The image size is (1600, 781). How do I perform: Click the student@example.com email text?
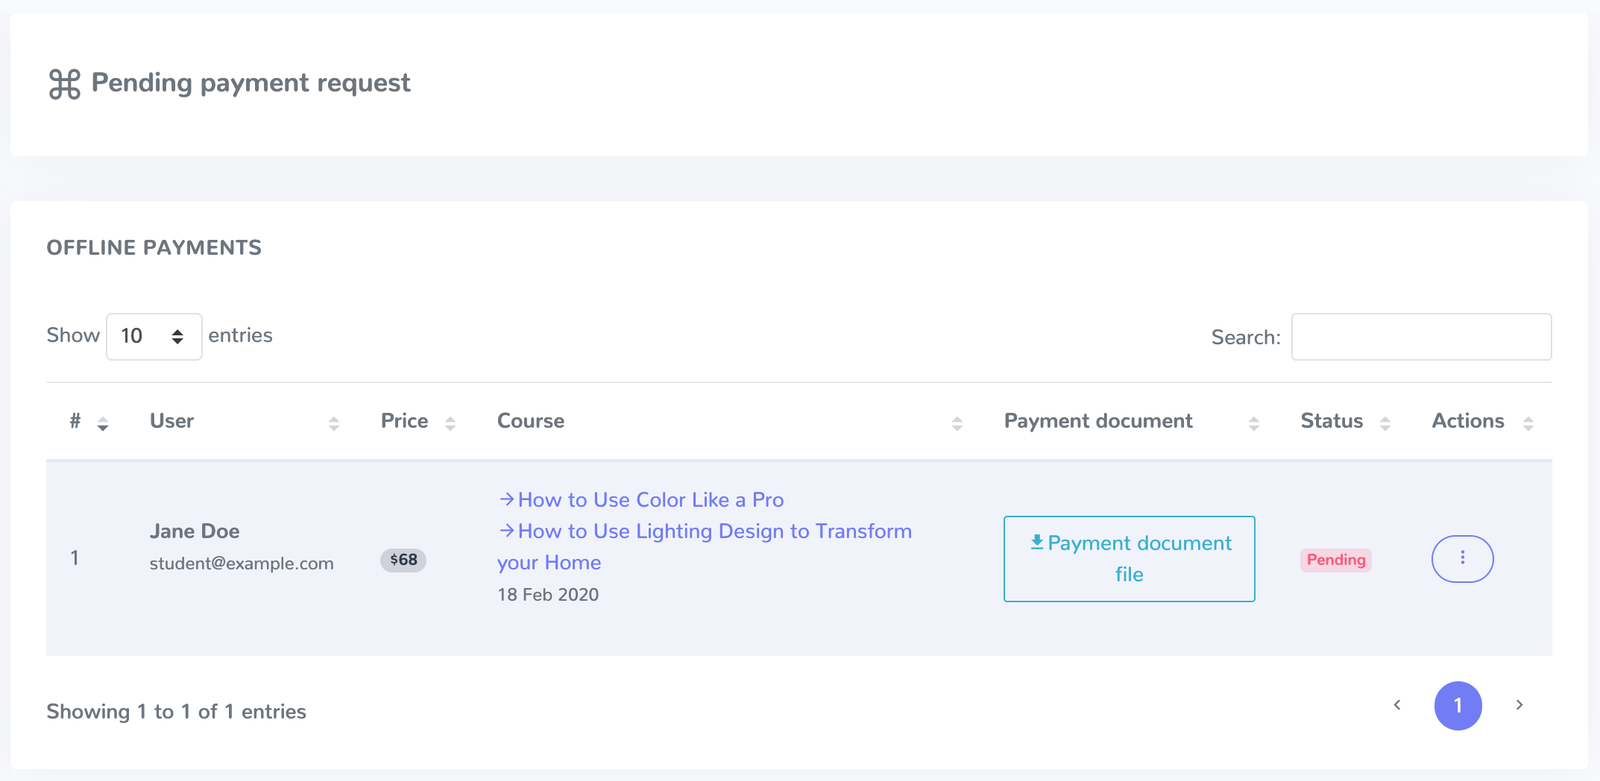tap(242, 564)
